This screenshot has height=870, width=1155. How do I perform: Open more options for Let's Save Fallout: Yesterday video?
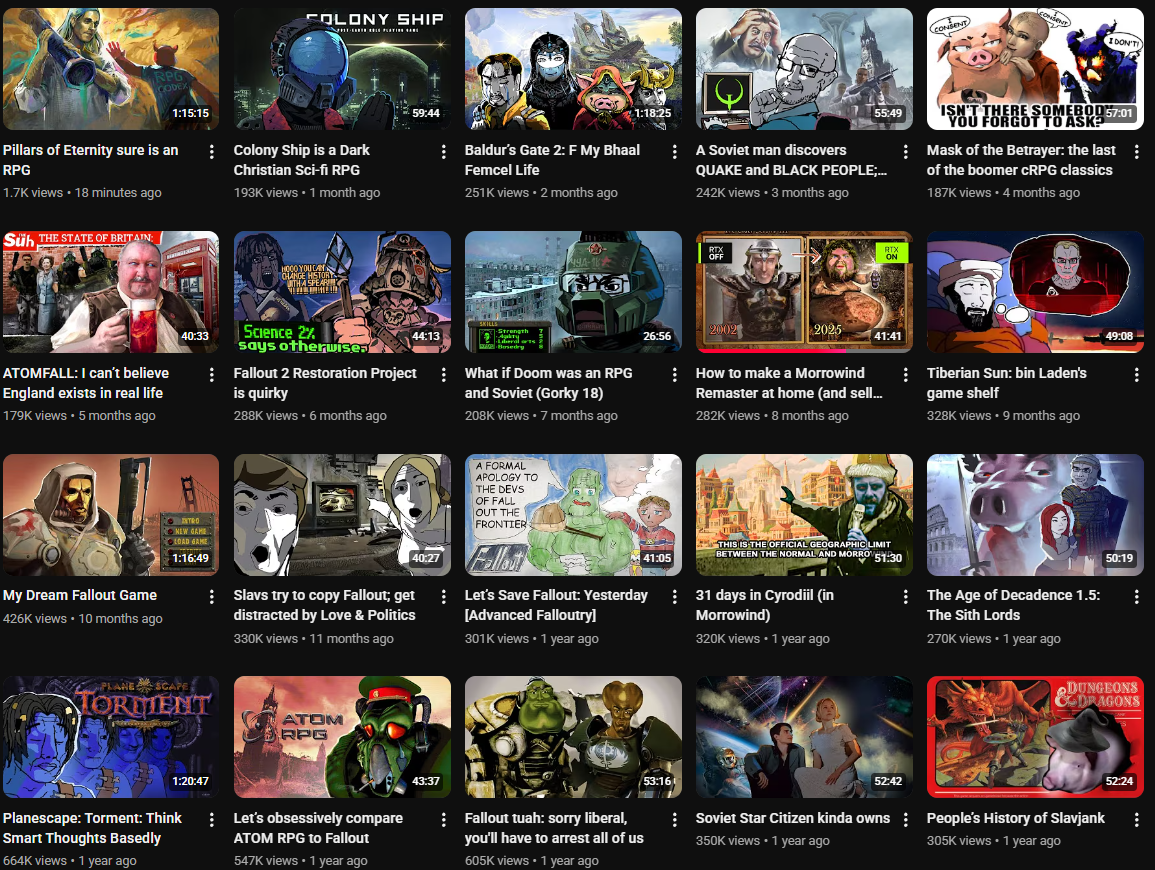coord(674,596)
